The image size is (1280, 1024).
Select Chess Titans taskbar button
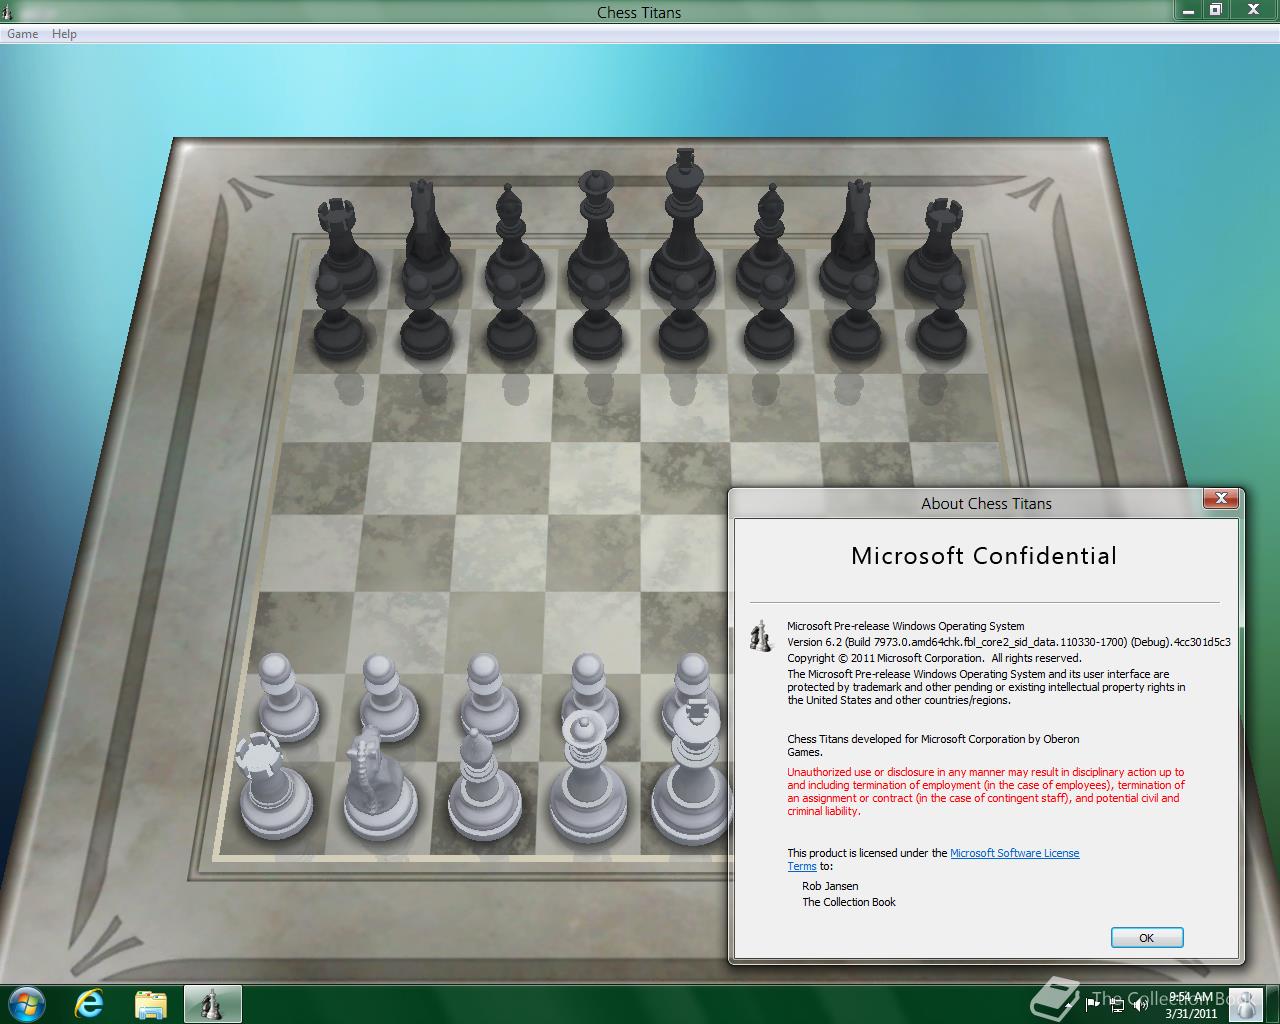tap(212, 1004)
